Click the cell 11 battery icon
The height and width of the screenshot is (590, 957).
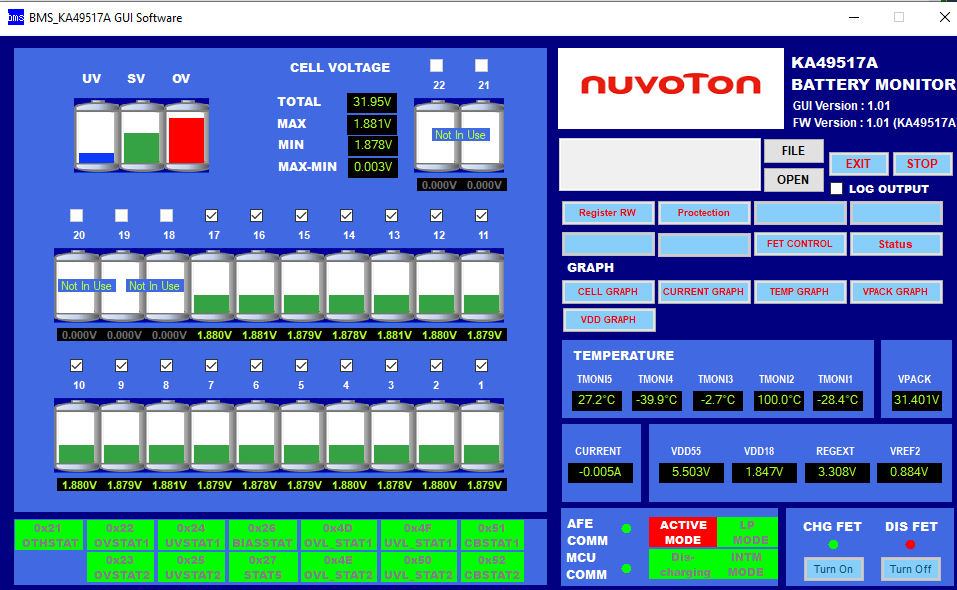pyautogui.click(x=482, y=286)
